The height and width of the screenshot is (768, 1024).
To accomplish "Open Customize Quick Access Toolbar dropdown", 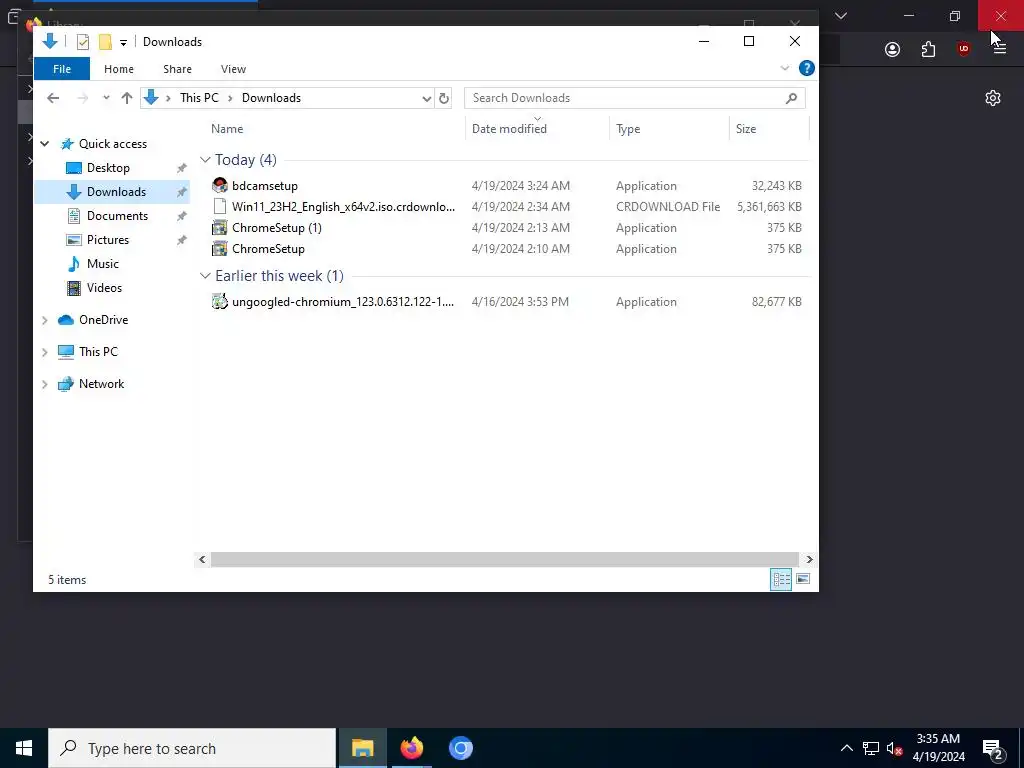I will coord(123,43).
